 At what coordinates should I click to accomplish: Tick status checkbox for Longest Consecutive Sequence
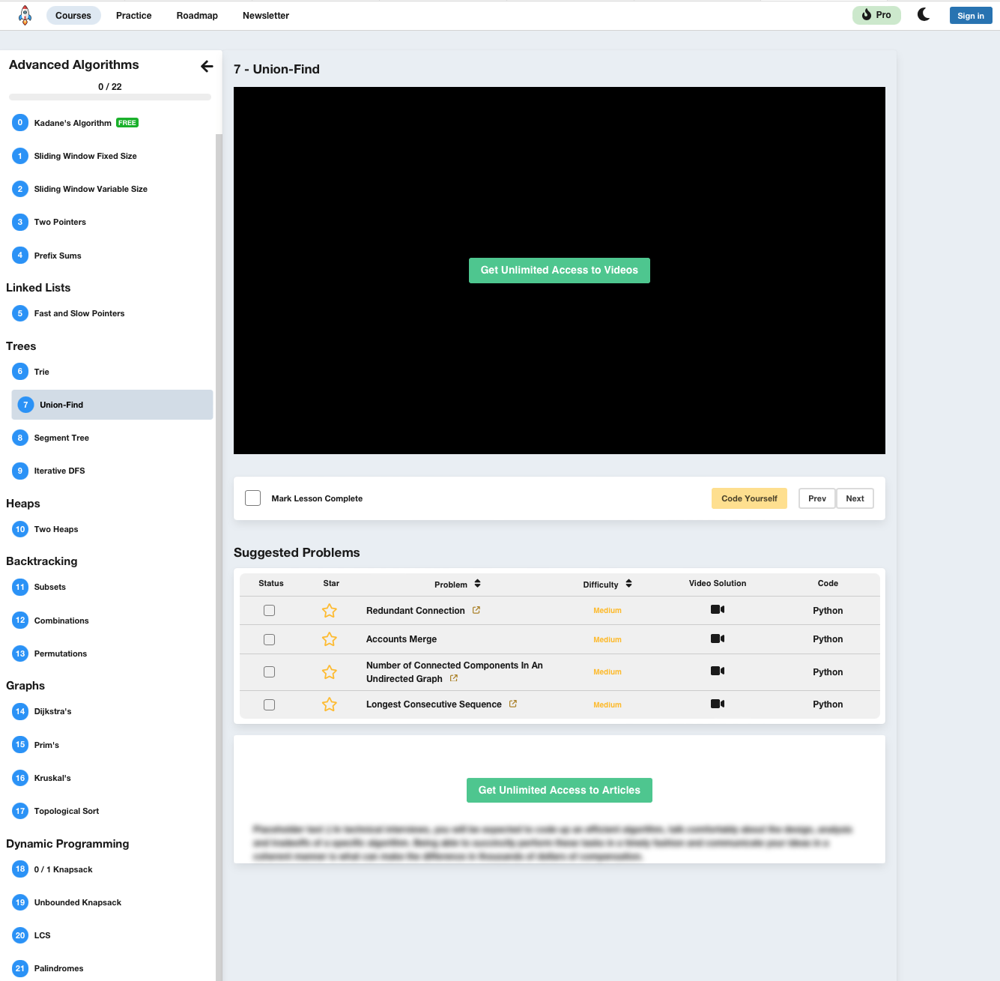(x=269, y=705)
